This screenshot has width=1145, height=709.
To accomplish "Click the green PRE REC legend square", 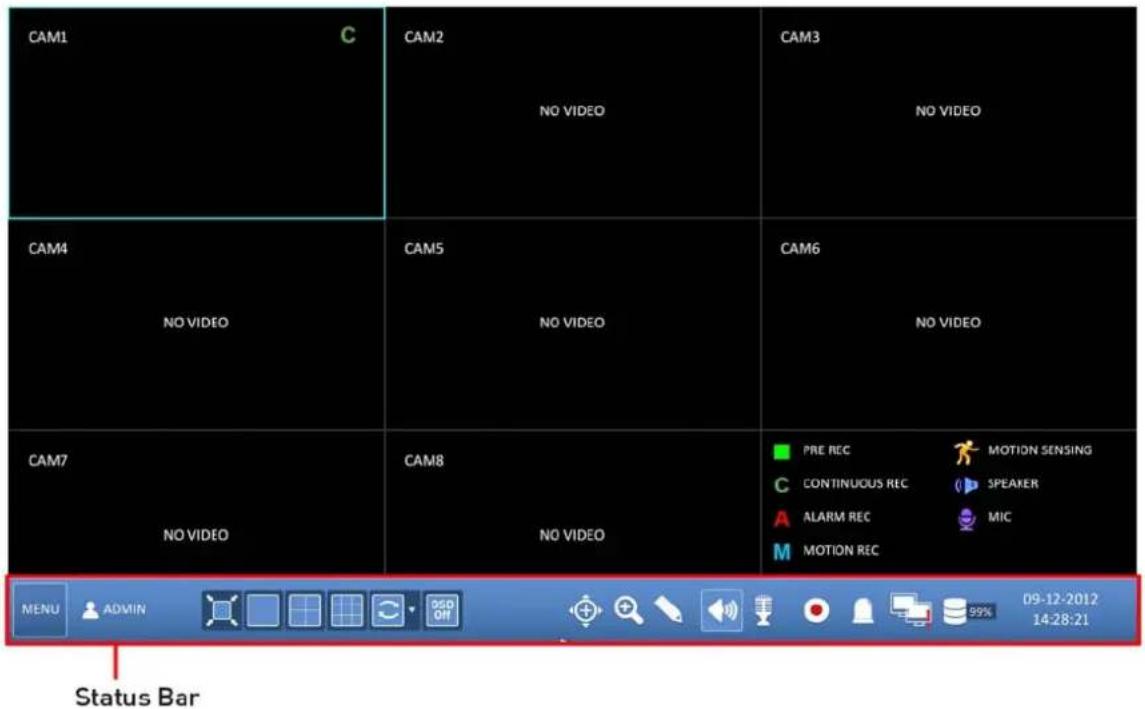I will 781,451.
